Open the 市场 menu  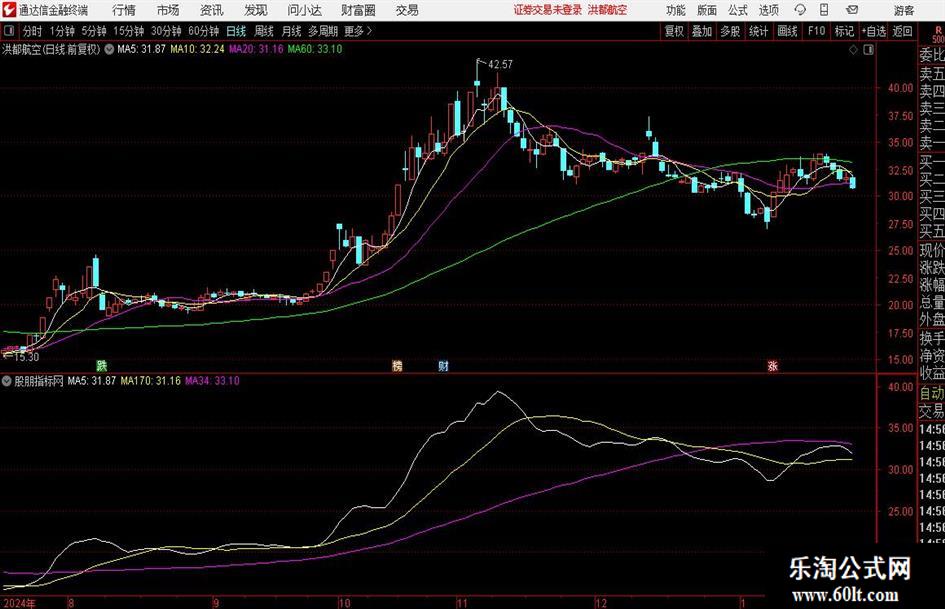(x=168, y=10)
